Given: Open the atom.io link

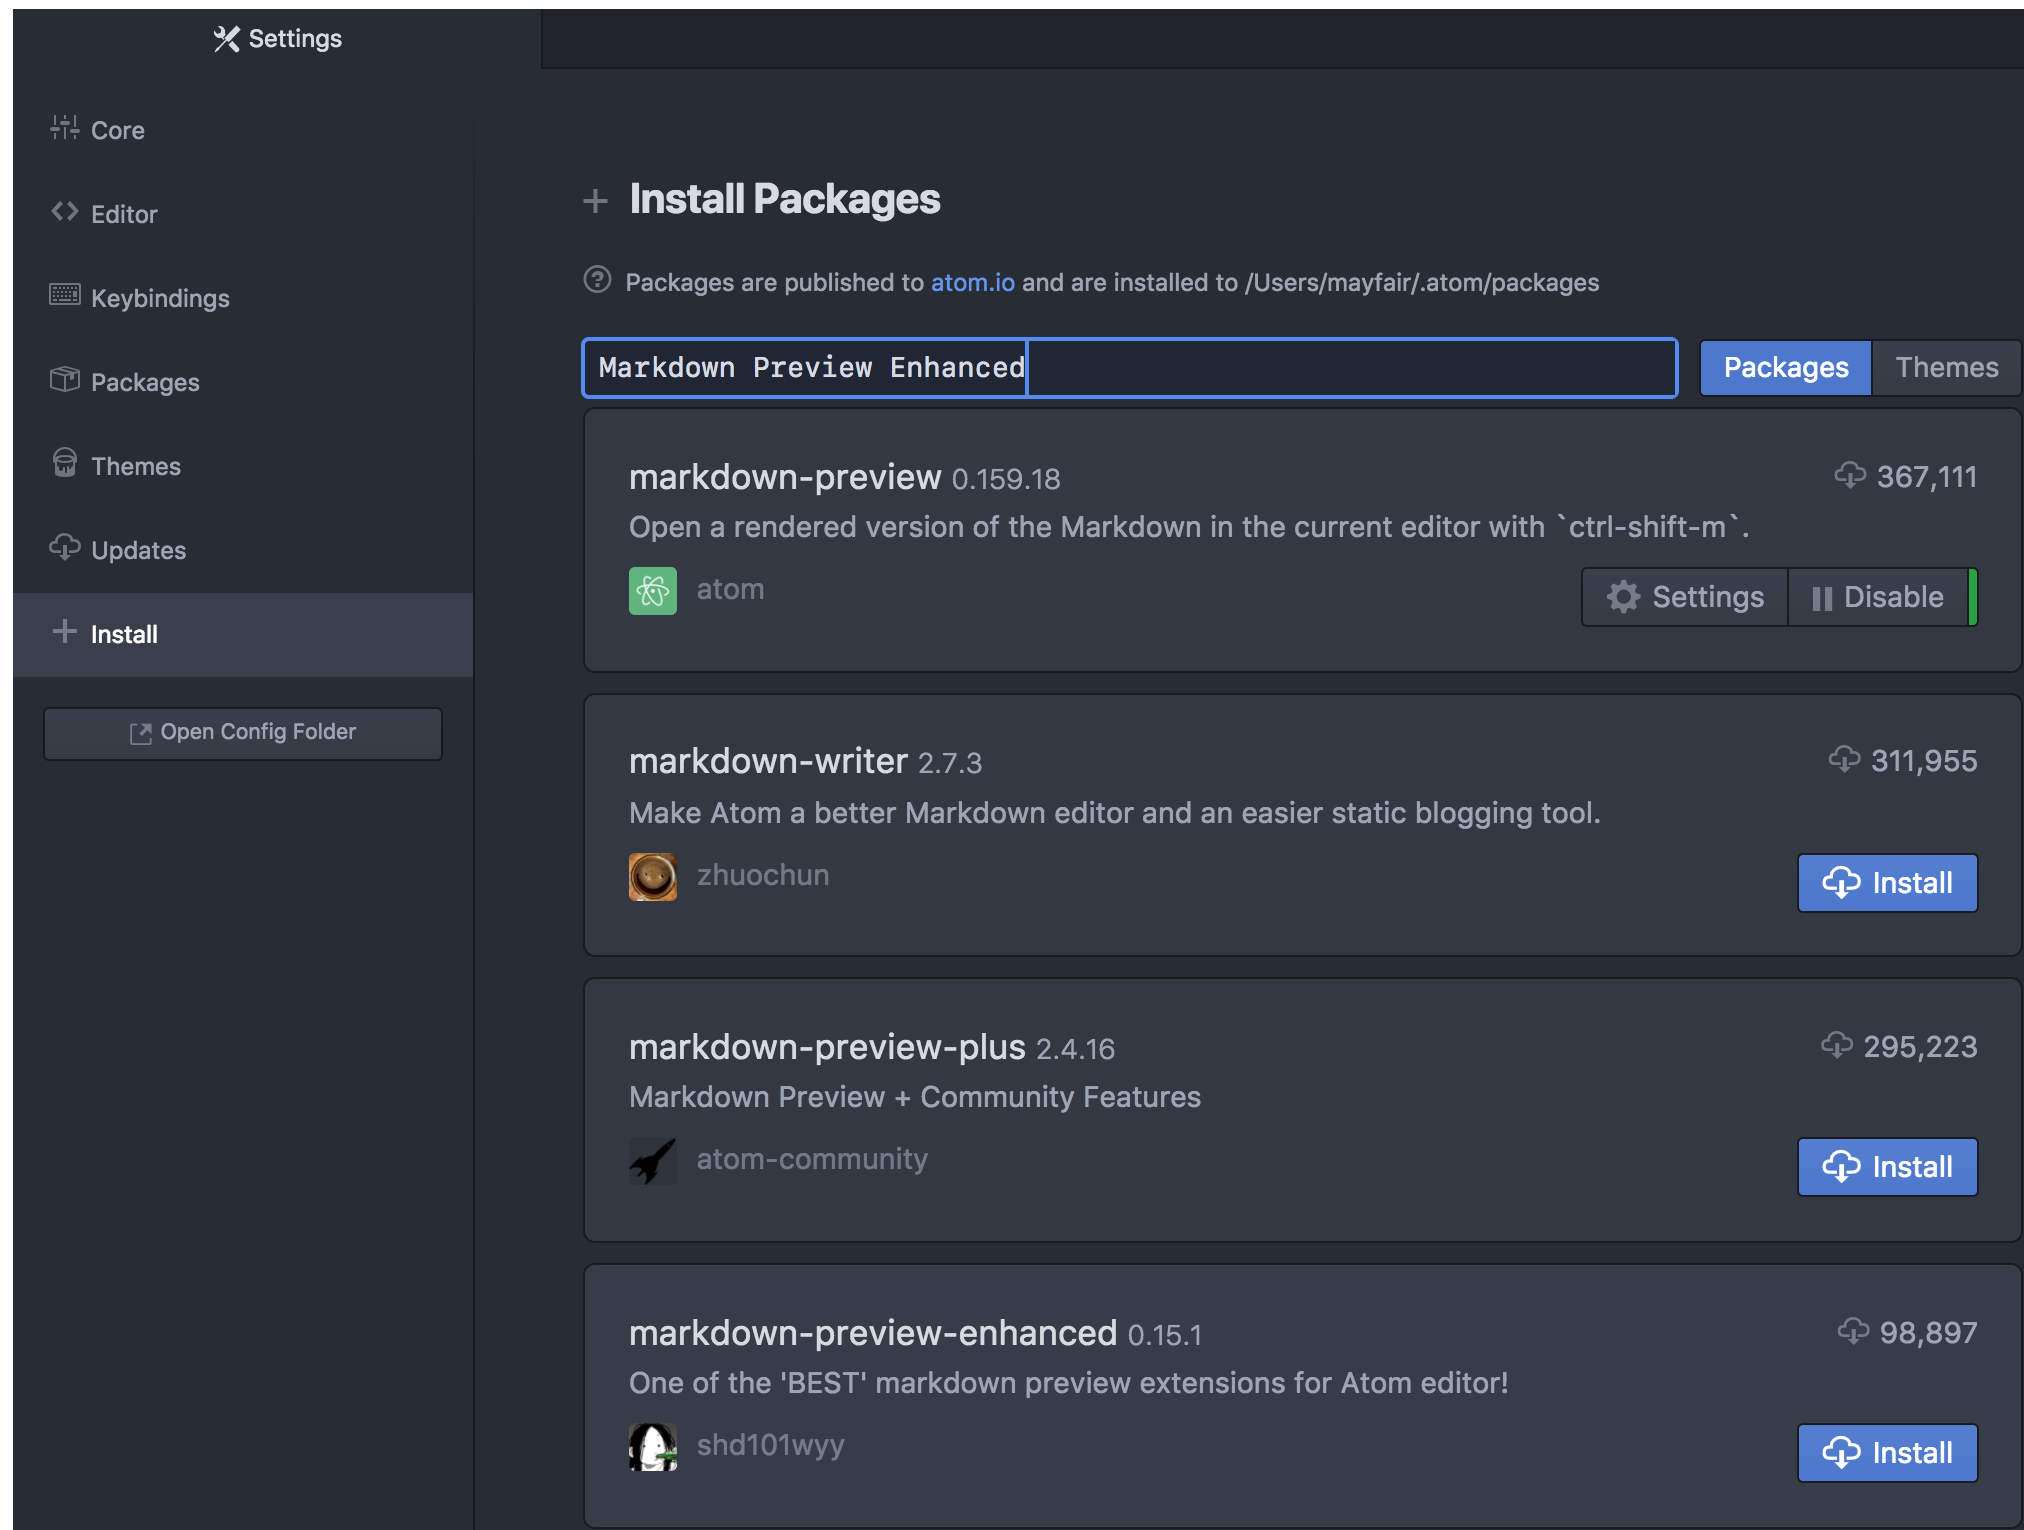Looking at the screenshot, I should coord(971,282).
